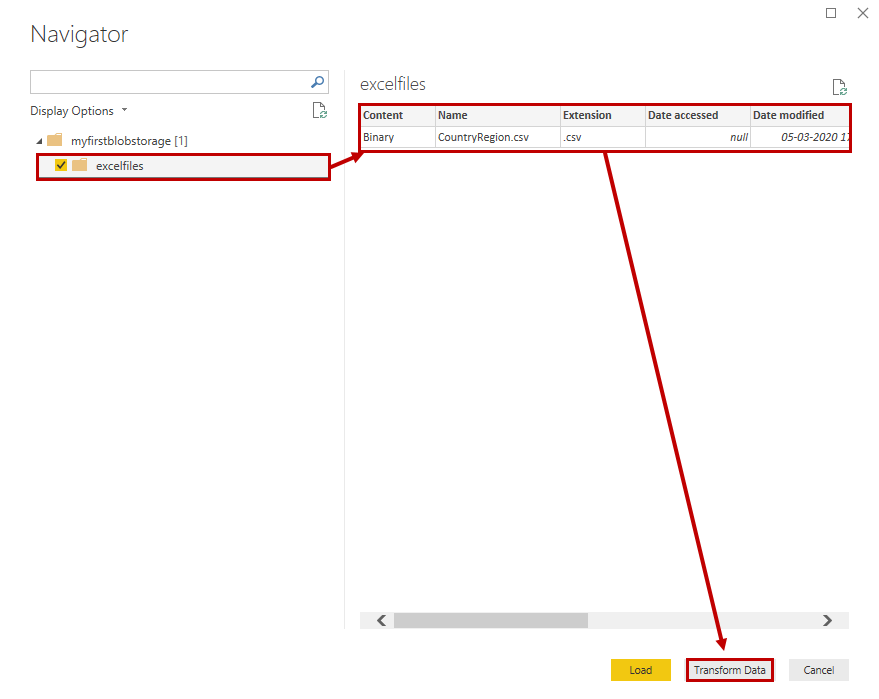Click the Date accessed column header
Viewport: 879px width, 699px height.
698,115
